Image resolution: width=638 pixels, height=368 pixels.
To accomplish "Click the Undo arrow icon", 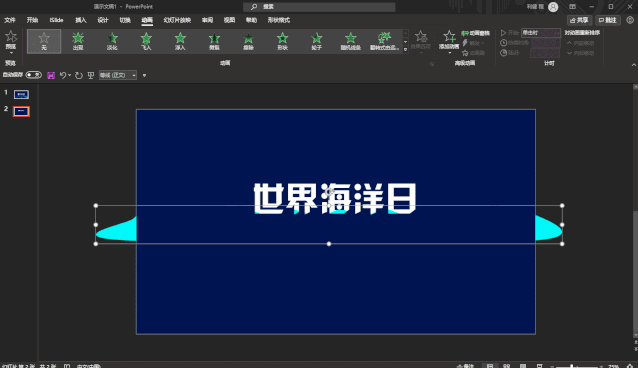I will coord(63,75).
